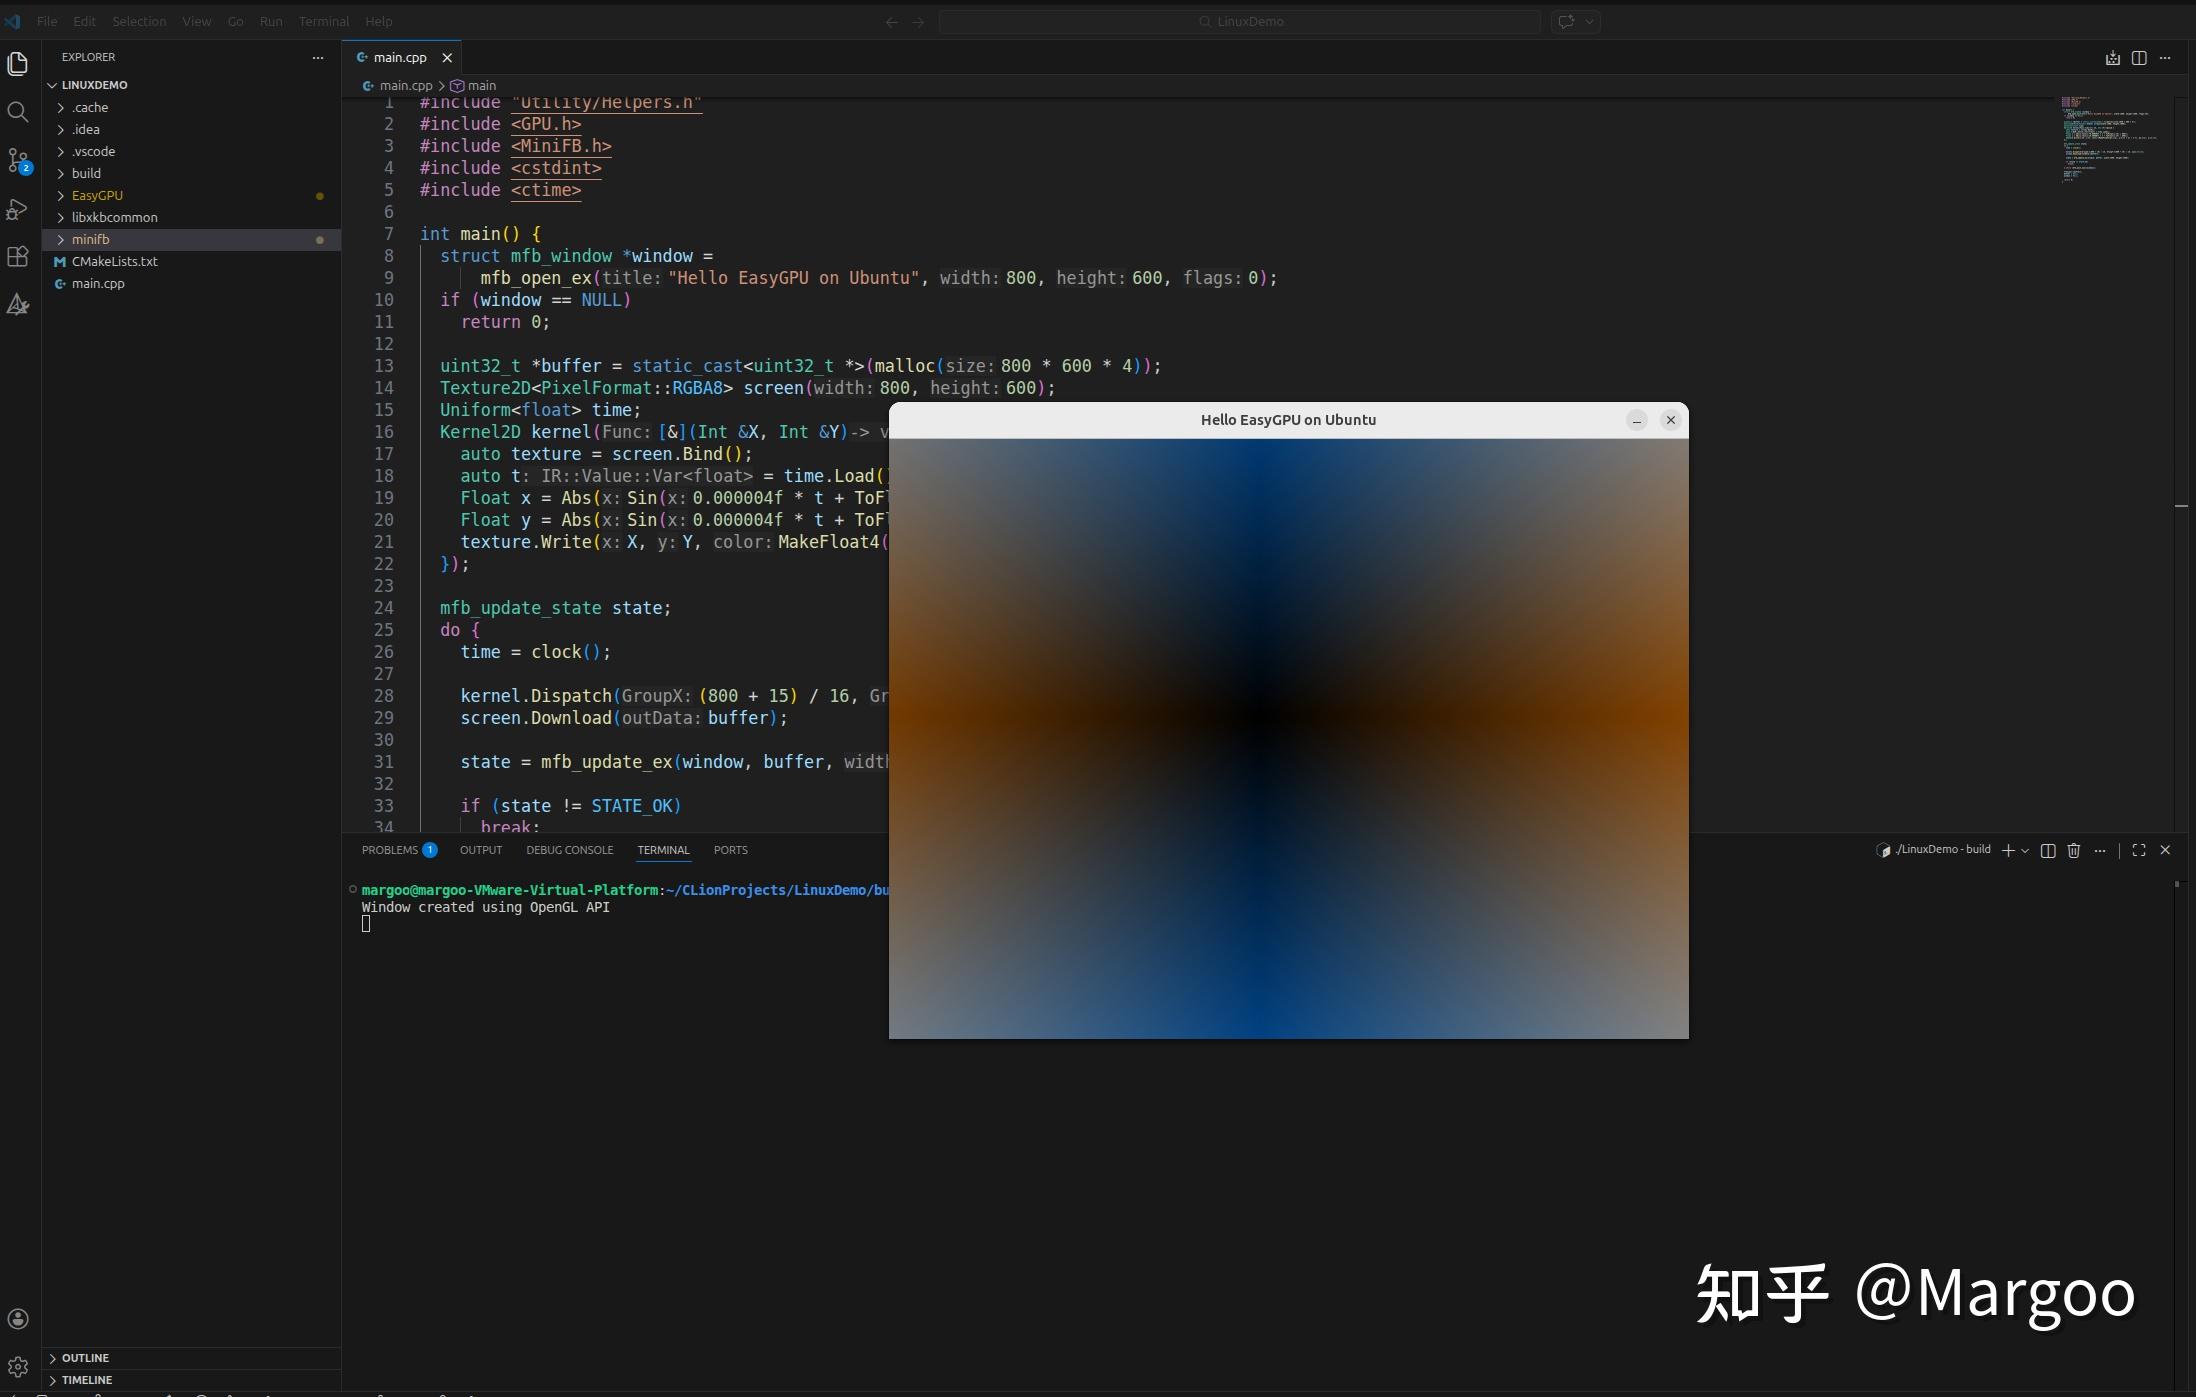Switch to the DEBUG CONSOLE tab

click(570, 850)
